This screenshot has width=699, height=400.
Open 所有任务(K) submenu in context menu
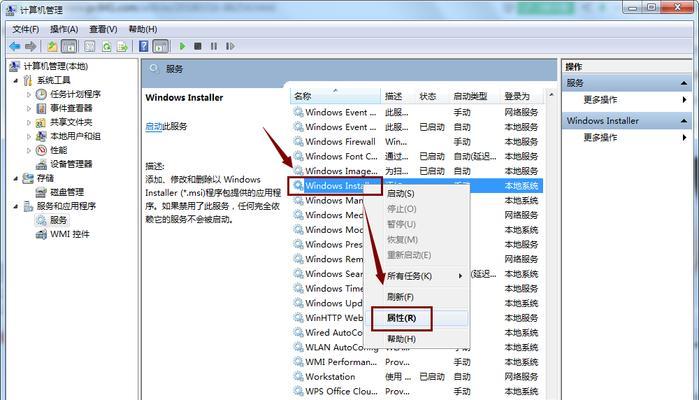point(417,276)
